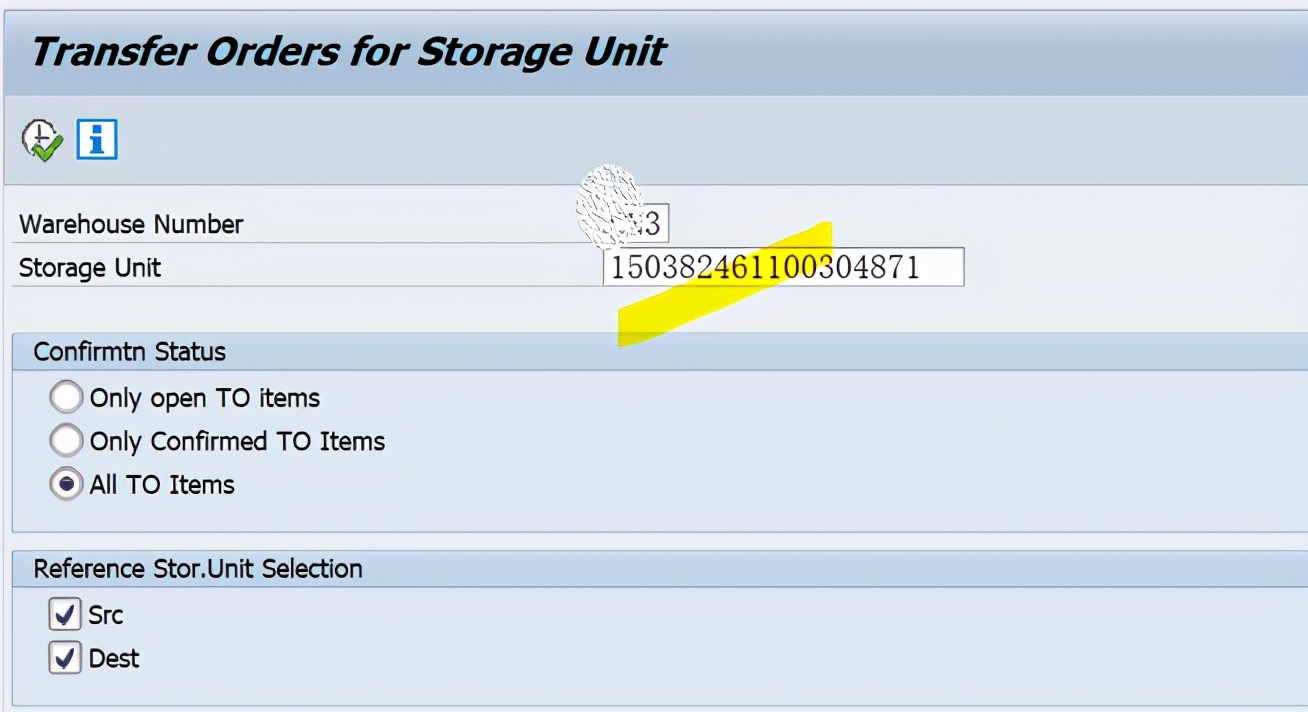Select the Only open TO items radio button
The width and height of the screenshot is (1308, 712).
[66, 398]
